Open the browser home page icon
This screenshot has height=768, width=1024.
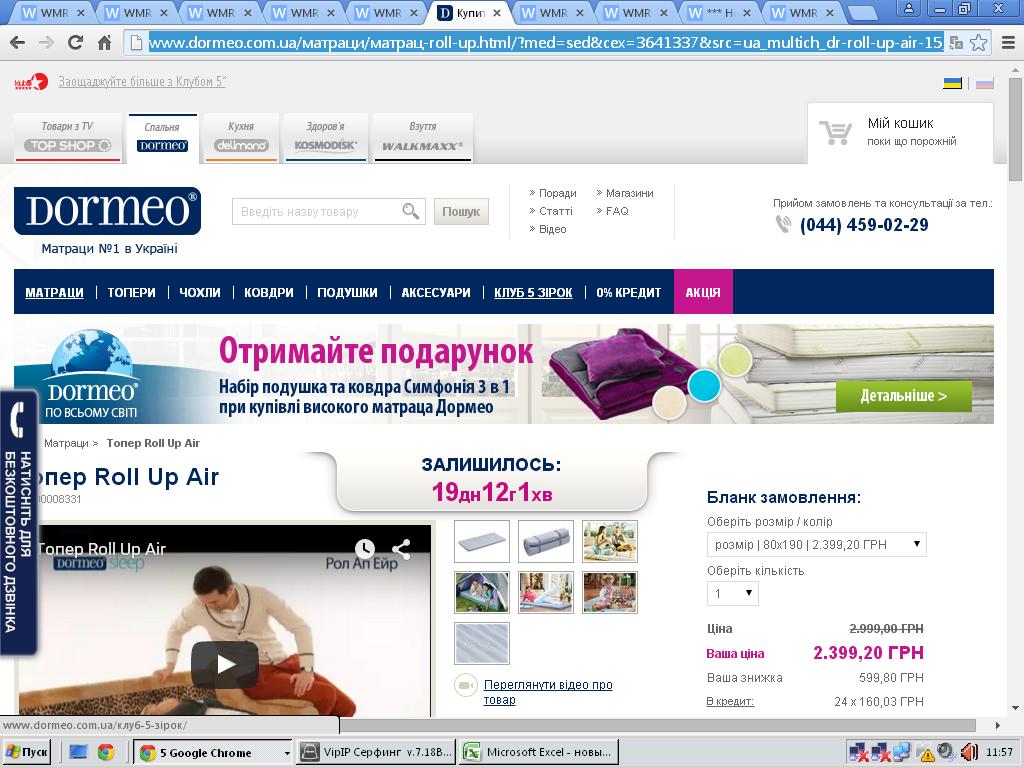[104, 43]
